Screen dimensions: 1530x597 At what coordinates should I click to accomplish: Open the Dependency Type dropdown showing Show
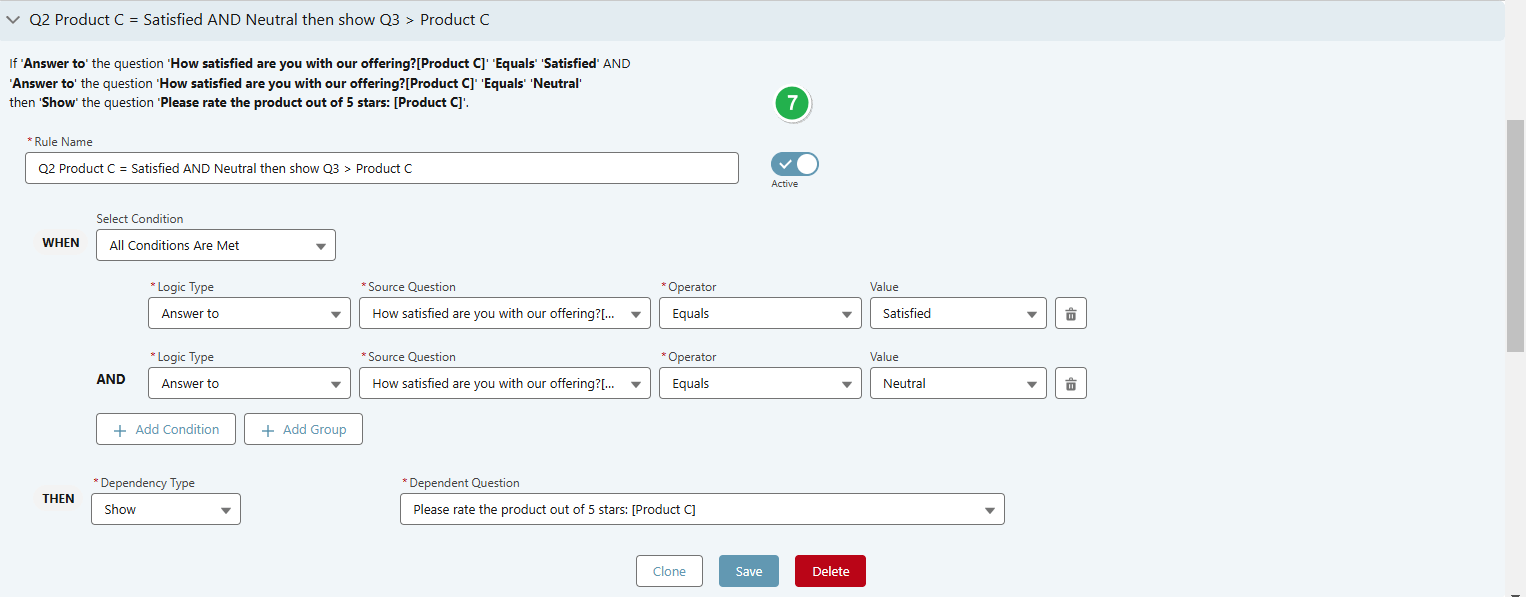click(x=165, y=509)
